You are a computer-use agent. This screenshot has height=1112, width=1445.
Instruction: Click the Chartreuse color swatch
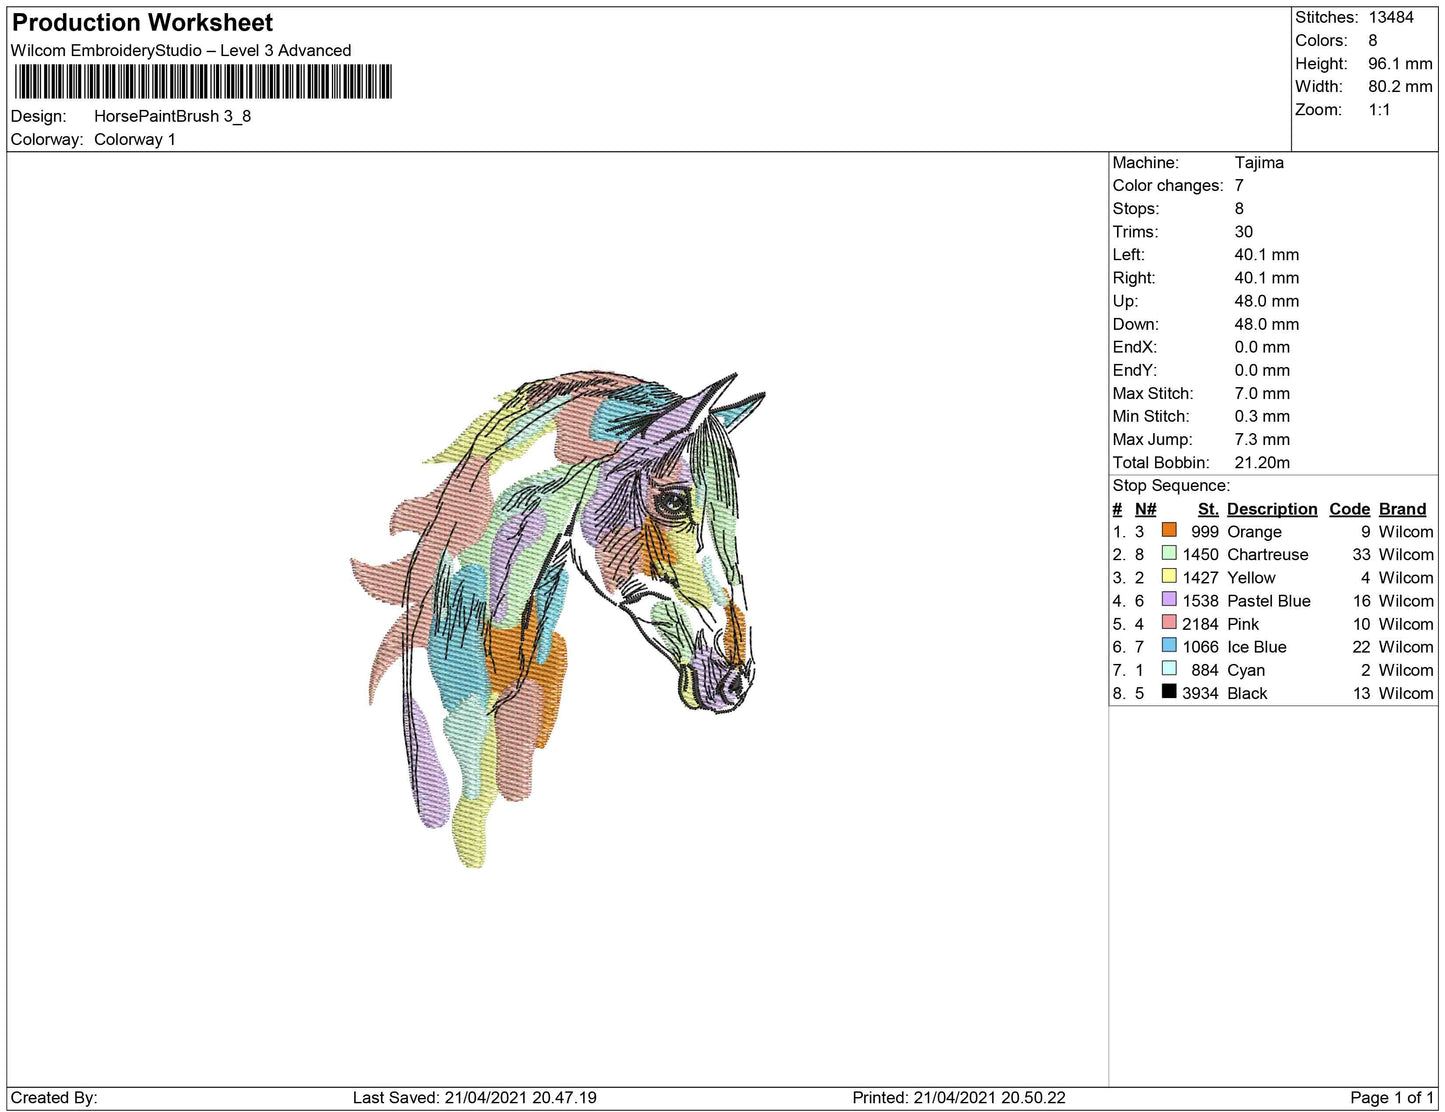click(1167, 554)
